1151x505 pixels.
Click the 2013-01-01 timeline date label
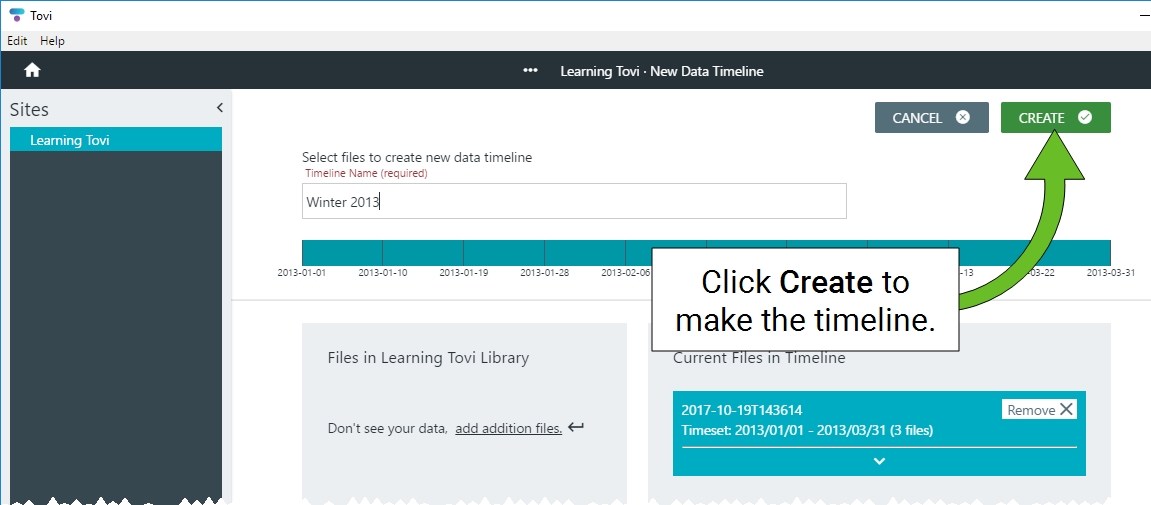coord(302,272)
